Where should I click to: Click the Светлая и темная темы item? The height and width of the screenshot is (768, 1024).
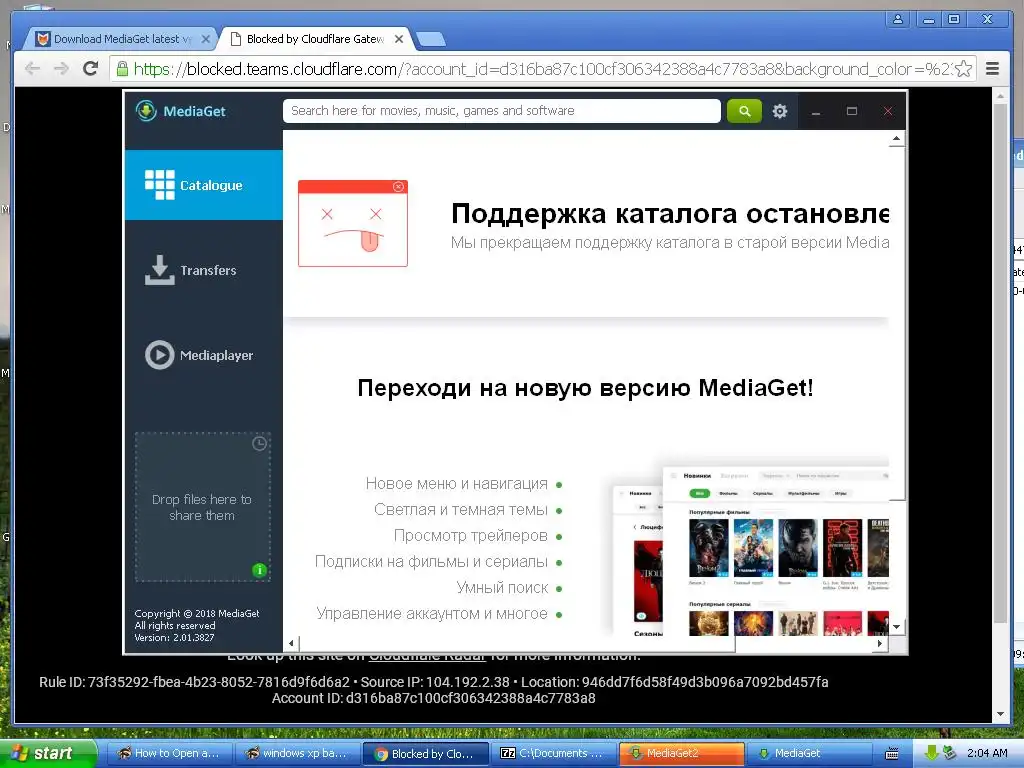pos(460,509)
